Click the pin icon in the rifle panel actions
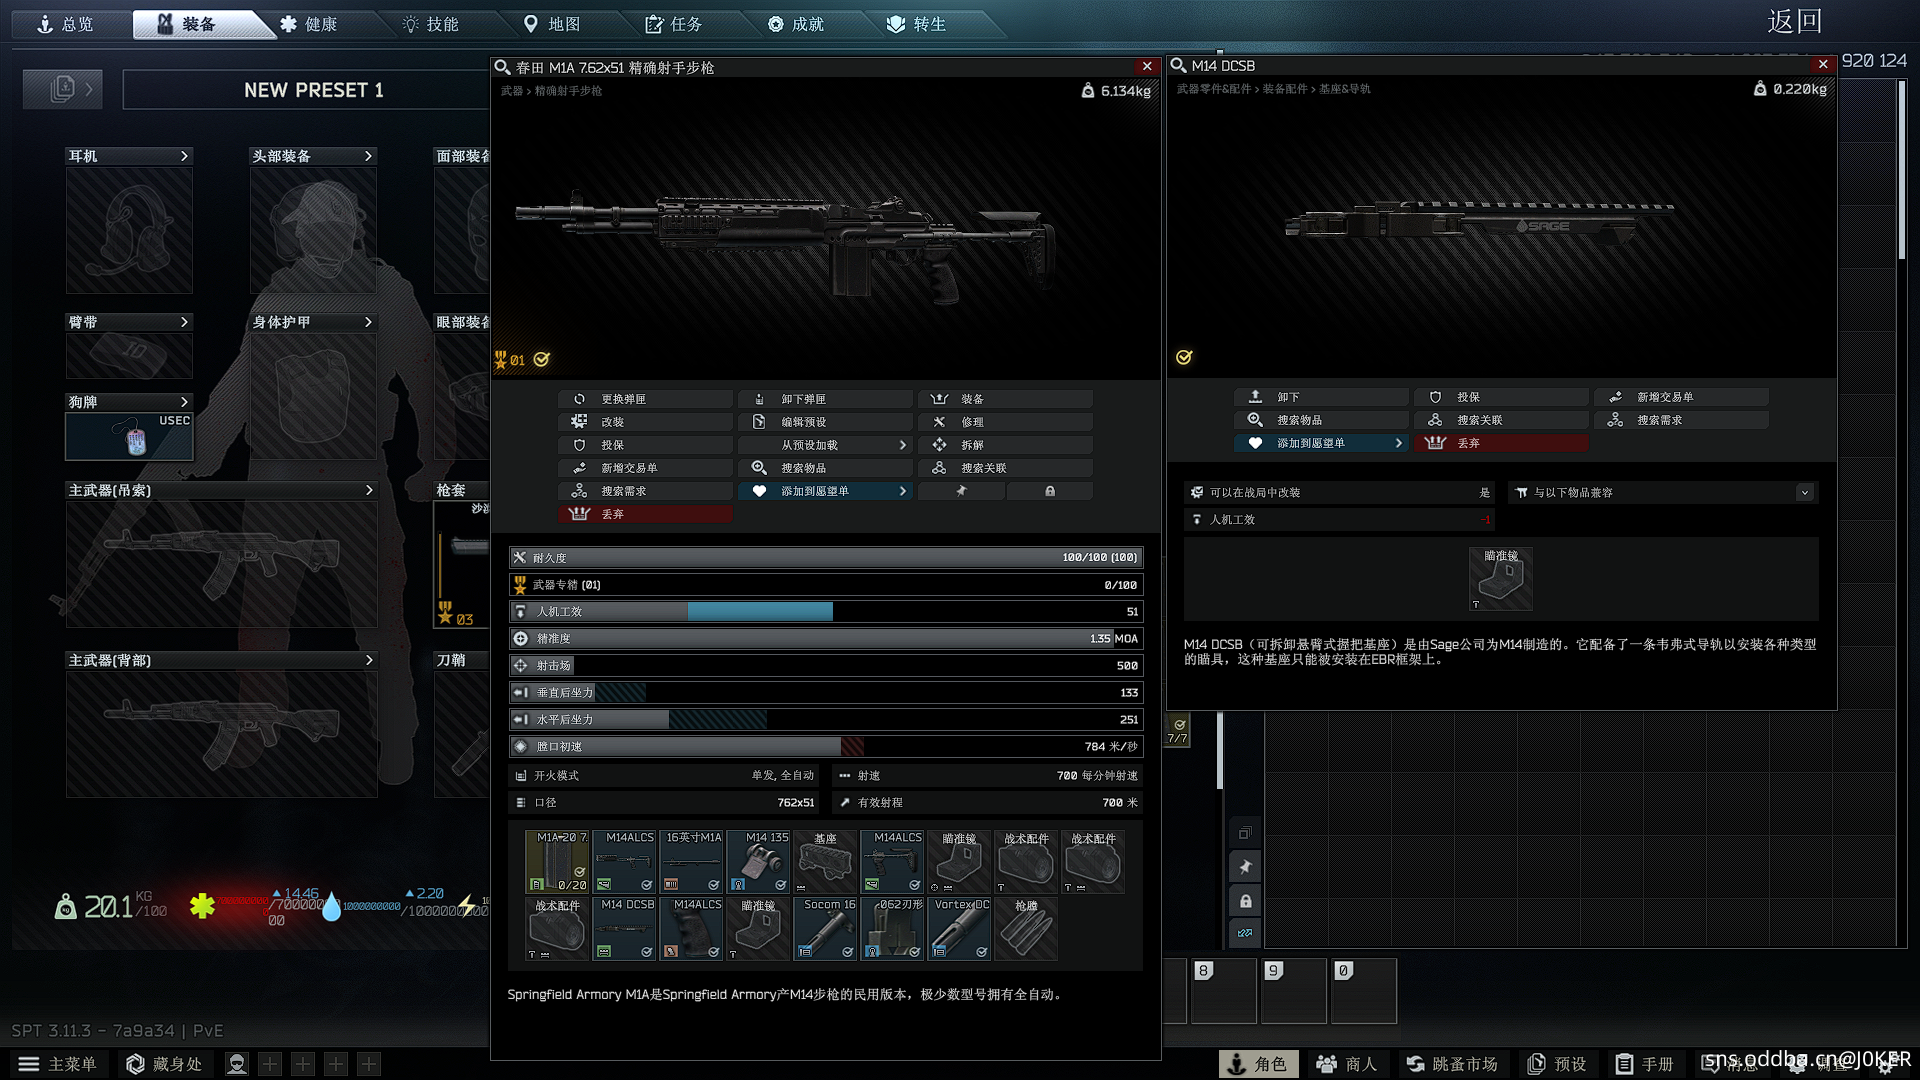 click(961, 491)
